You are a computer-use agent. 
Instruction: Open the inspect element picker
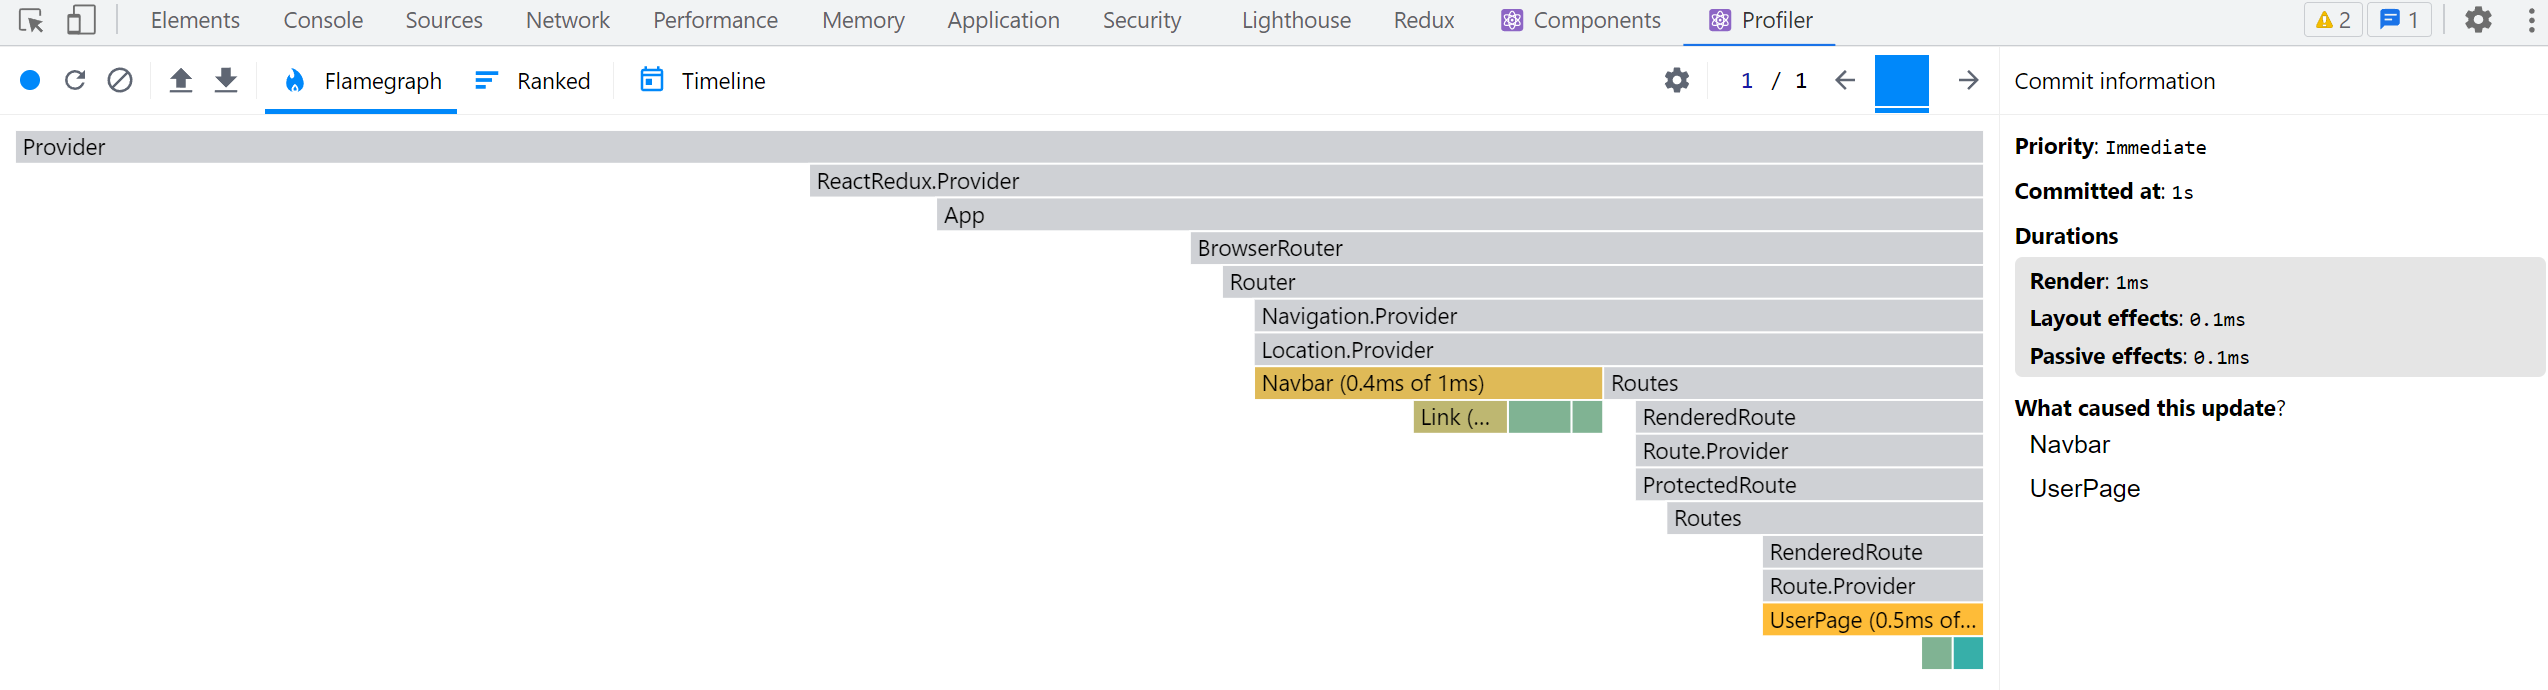31,20
